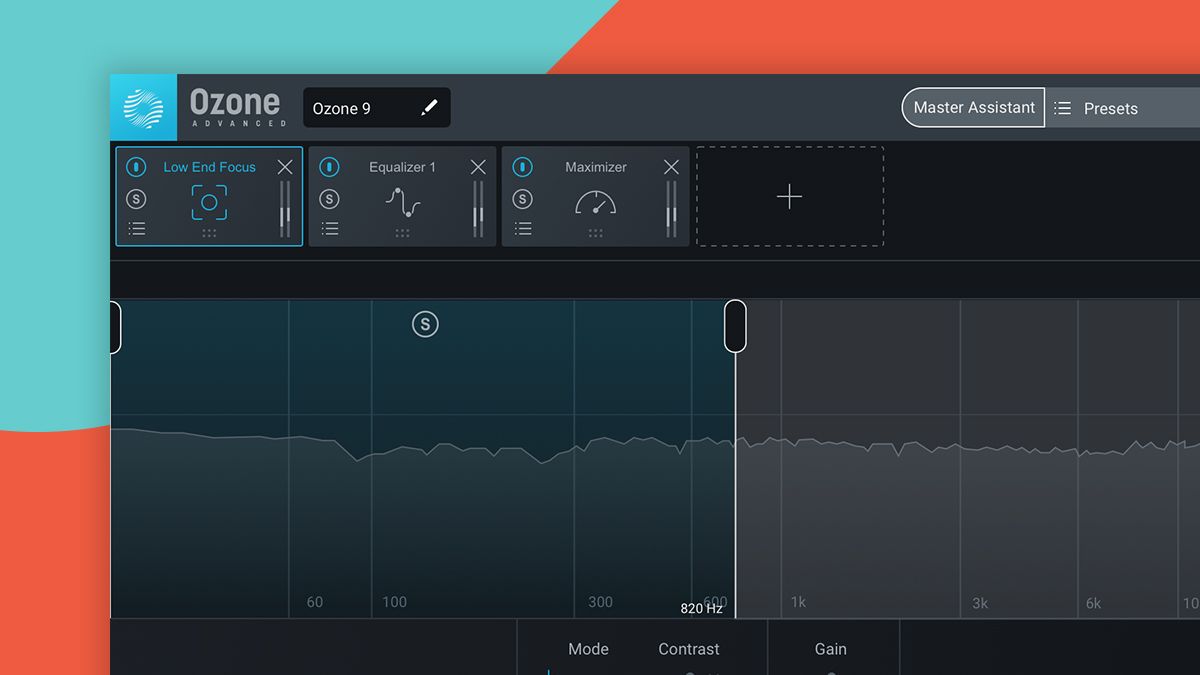Add a new module with plus slot
1200x675 pixels.
(x=790, y=196)
